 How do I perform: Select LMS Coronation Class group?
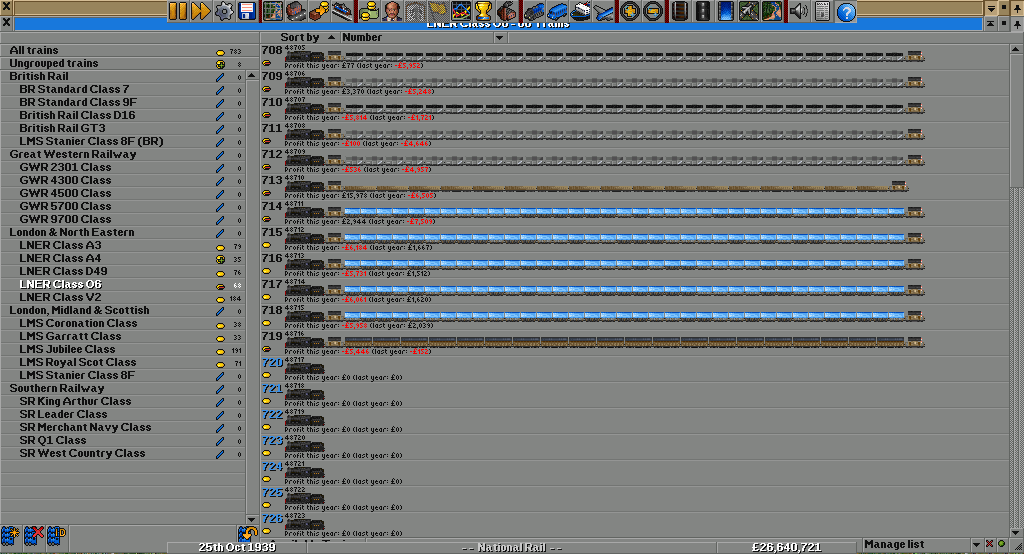pos(123,323)
